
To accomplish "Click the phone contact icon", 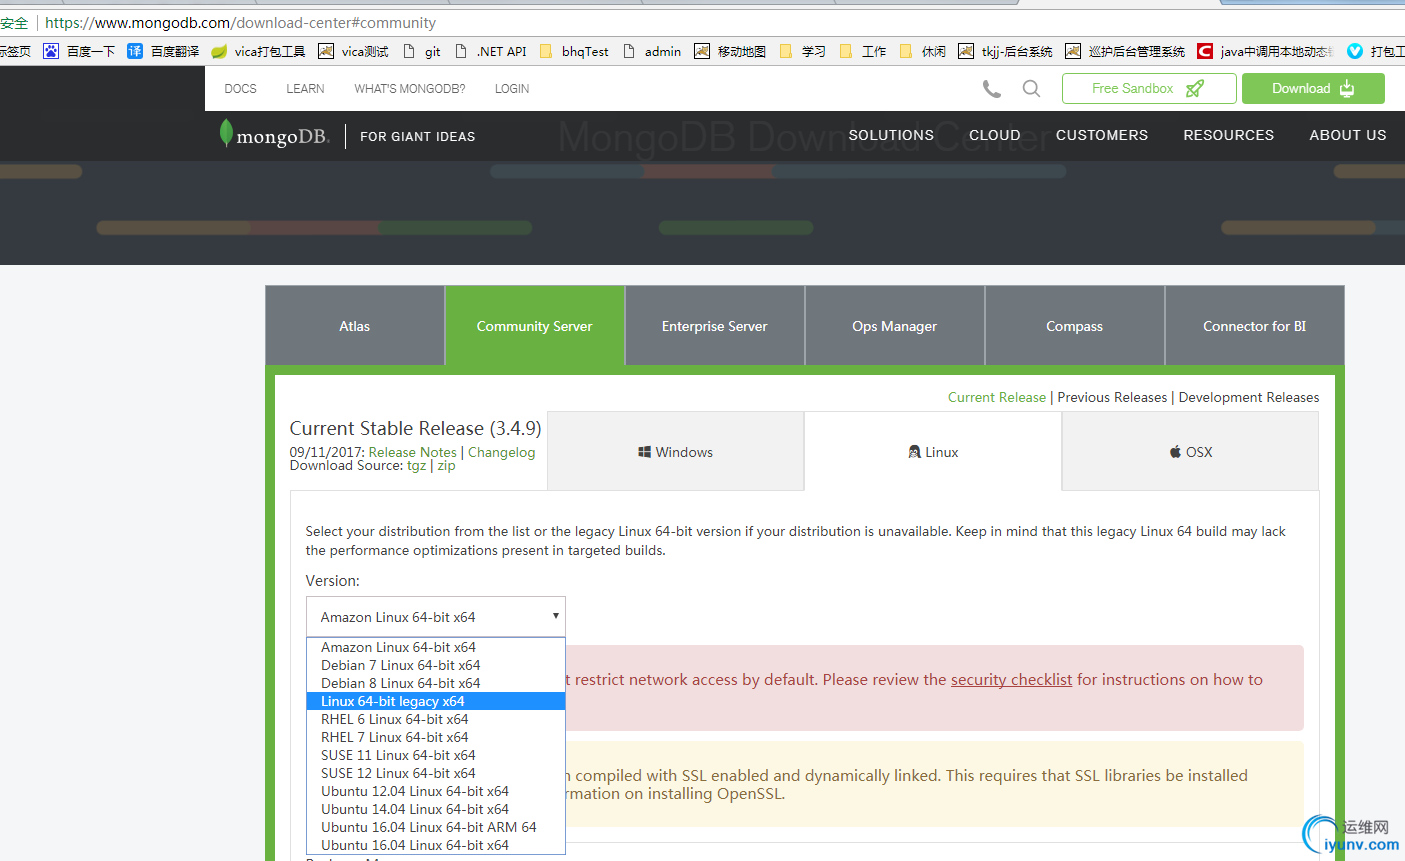I will point(991,89).
